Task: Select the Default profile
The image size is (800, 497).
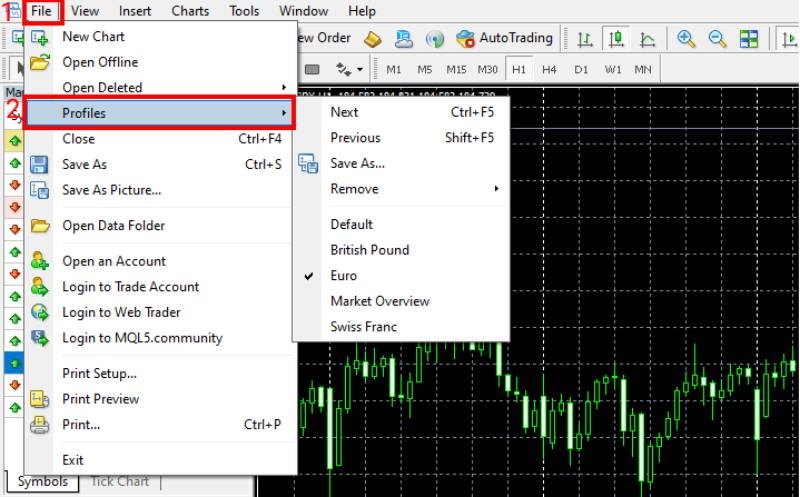Action: click(x=401, y=225)
